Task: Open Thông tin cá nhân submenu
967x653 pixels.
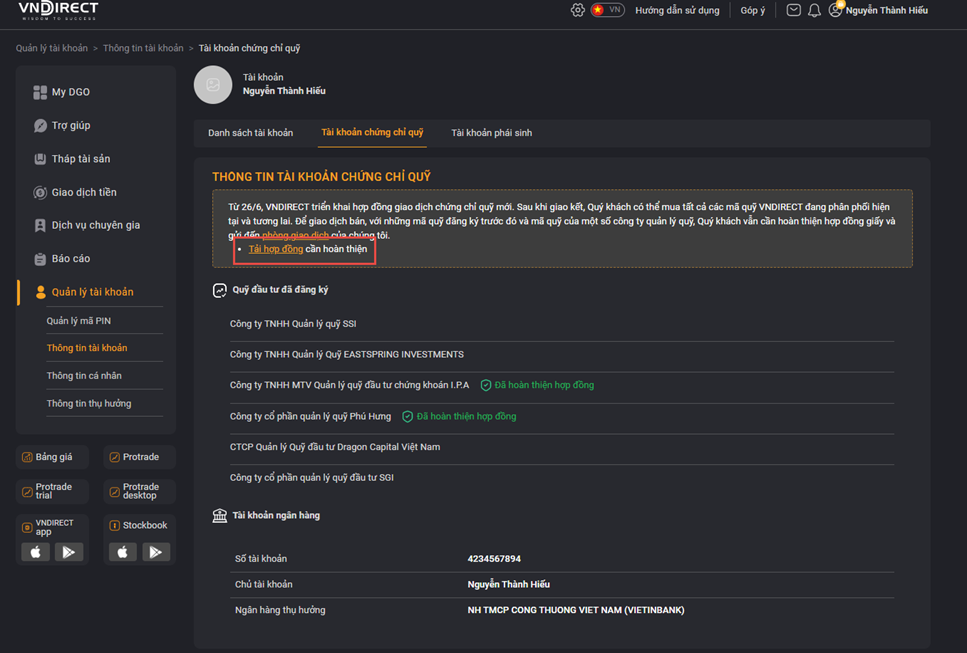Action: tap(84, 376)
